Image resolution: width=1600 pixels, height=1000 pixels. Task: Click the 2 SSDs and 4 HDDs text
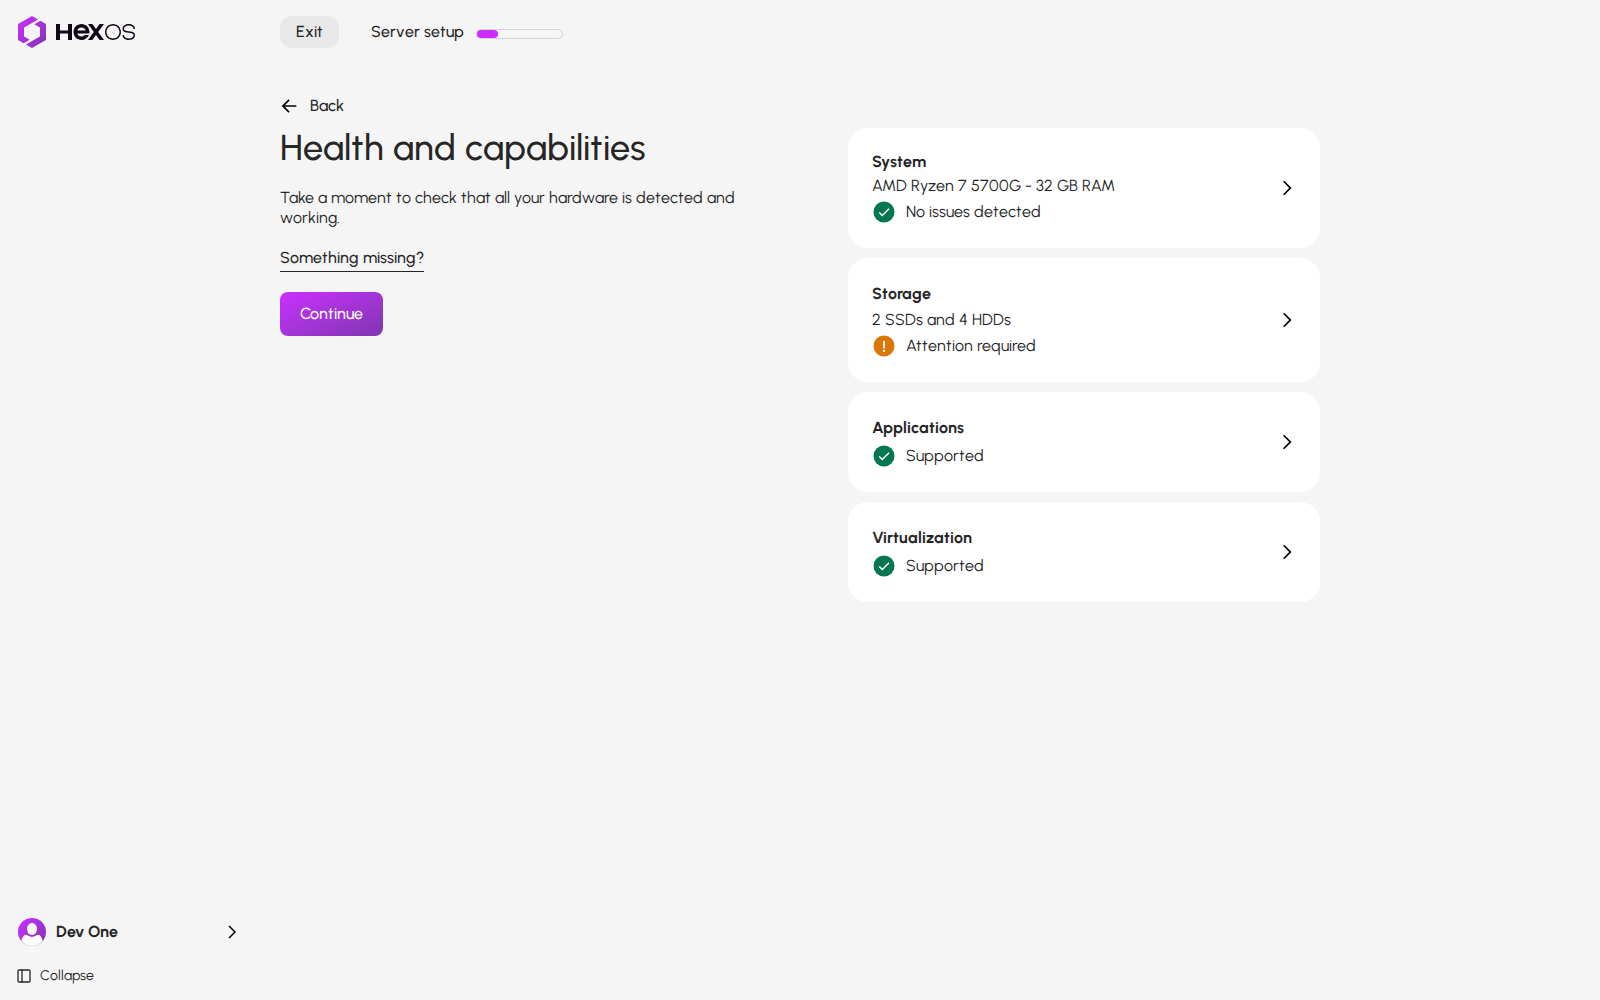pos(941,320)
